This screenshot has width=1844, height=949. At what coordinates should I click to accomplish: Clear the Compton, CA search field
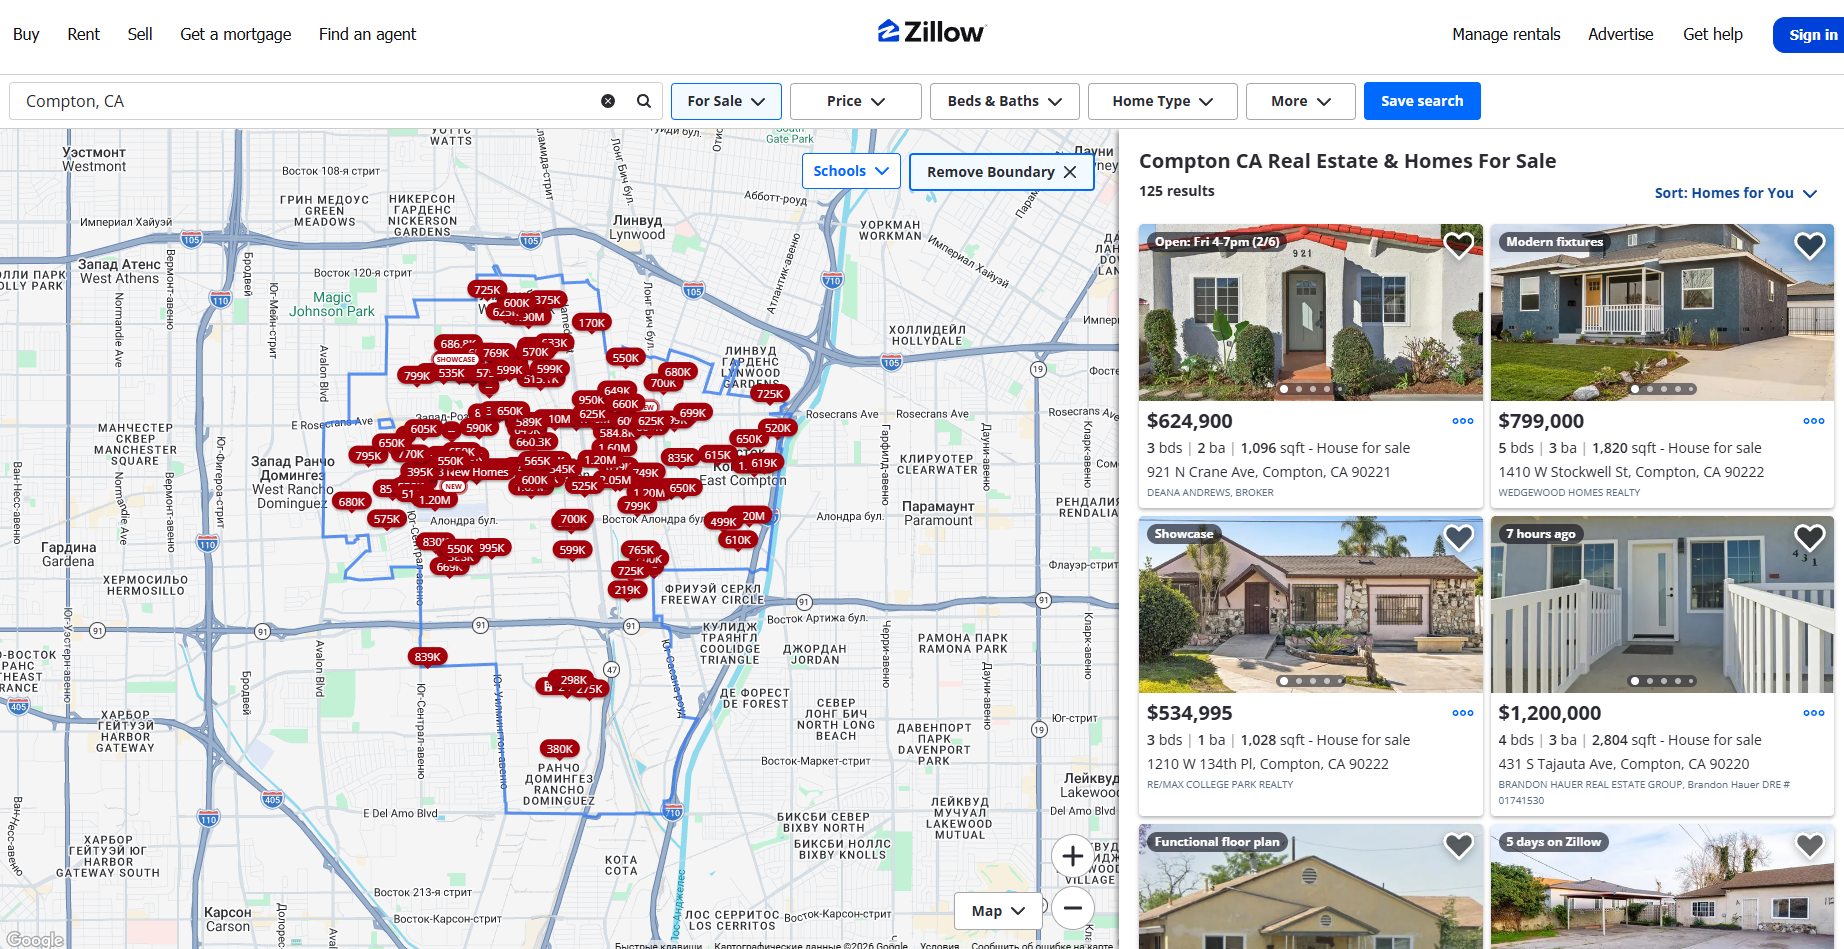coord(608,101)
